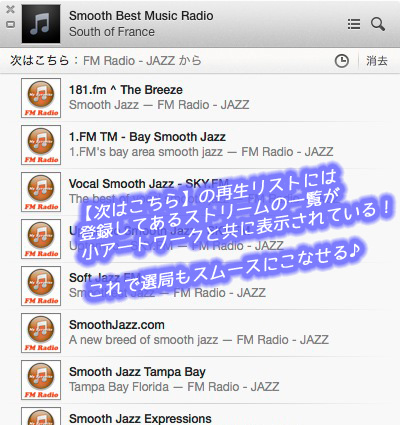Select the 181.fm ^ The Breeze stream
This screenshot has width=400, height=425.
(x=200, y=98)
